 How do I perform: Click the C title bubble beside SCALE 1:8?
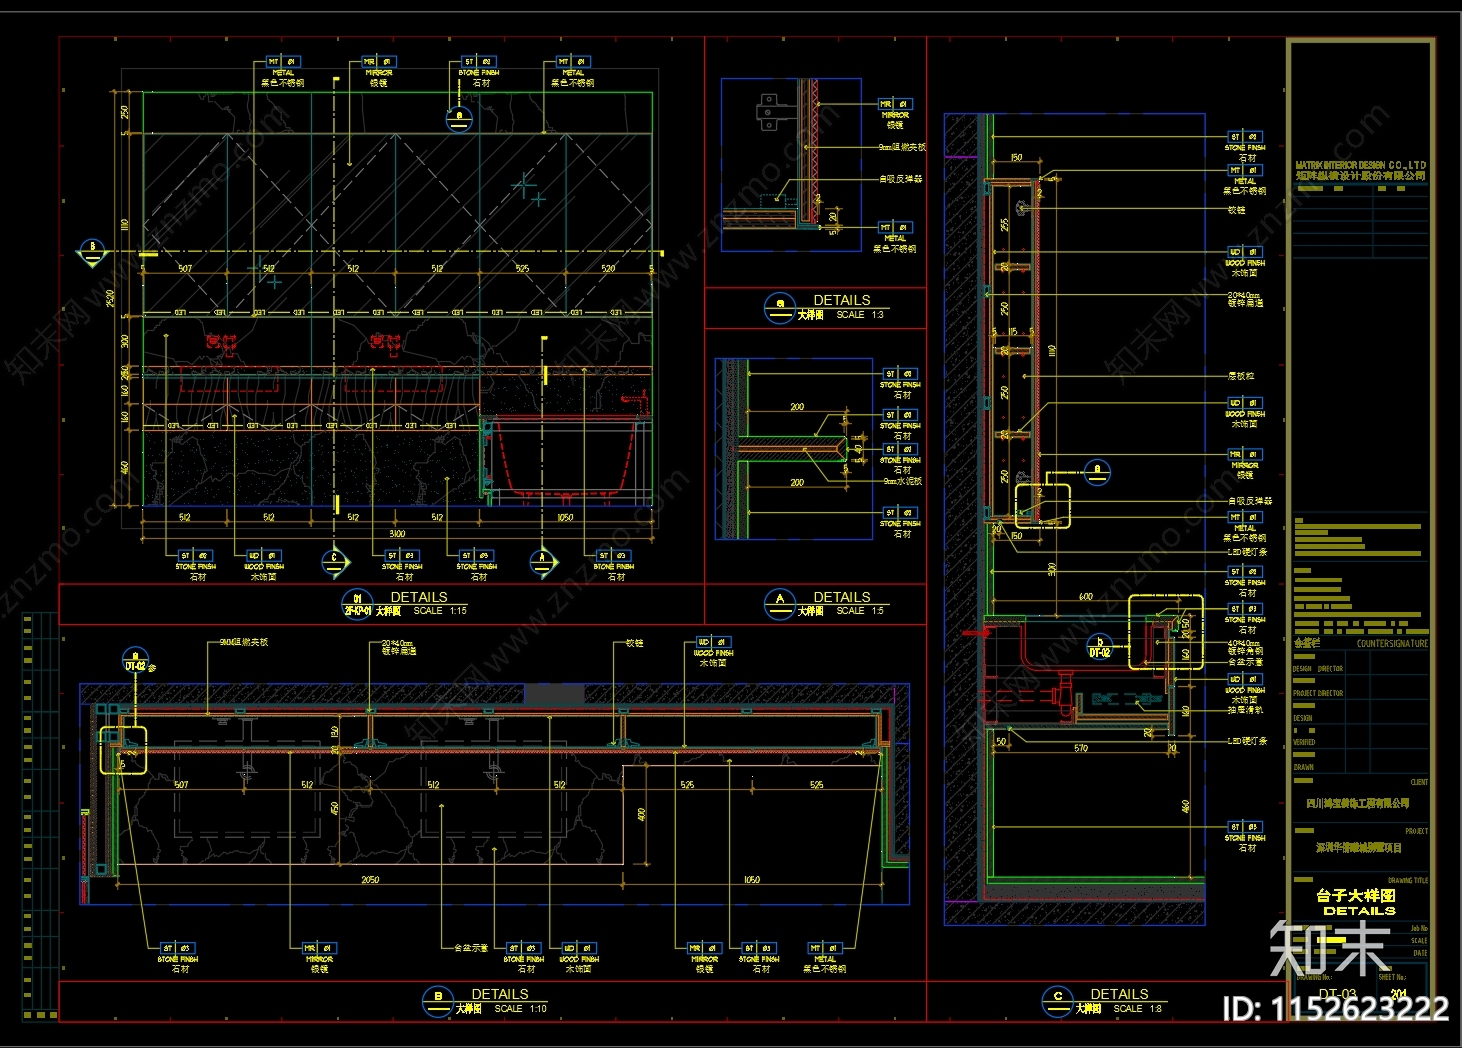1057,1001
